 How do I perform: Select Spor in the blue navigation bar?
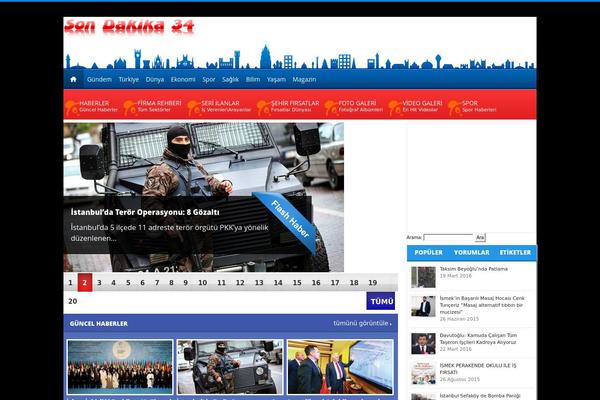tap(209, 79)
